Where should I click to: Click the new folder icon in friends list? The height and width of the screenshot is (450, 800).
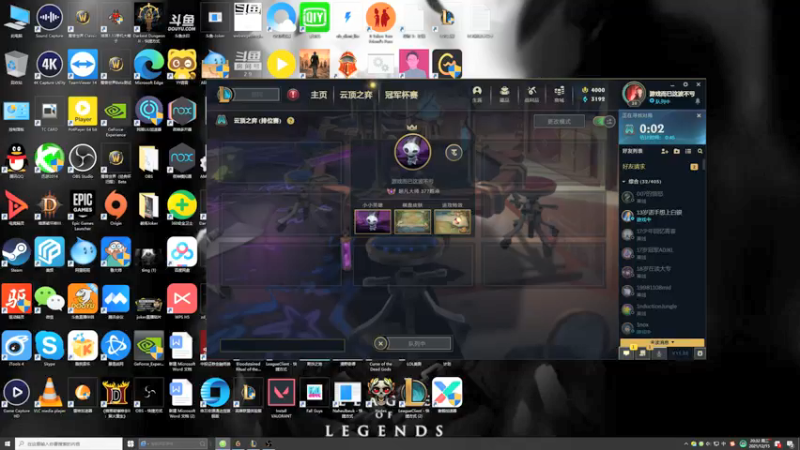coord(677,152)
